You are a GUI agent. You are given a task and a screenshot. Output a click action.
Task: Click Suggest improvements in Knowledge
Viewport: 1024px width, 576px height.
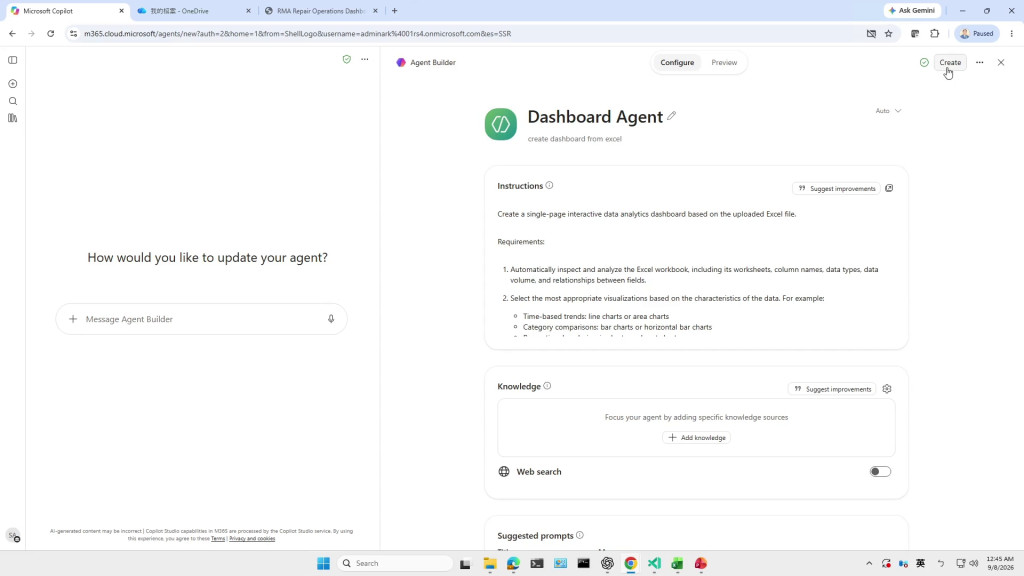[832, 389]
